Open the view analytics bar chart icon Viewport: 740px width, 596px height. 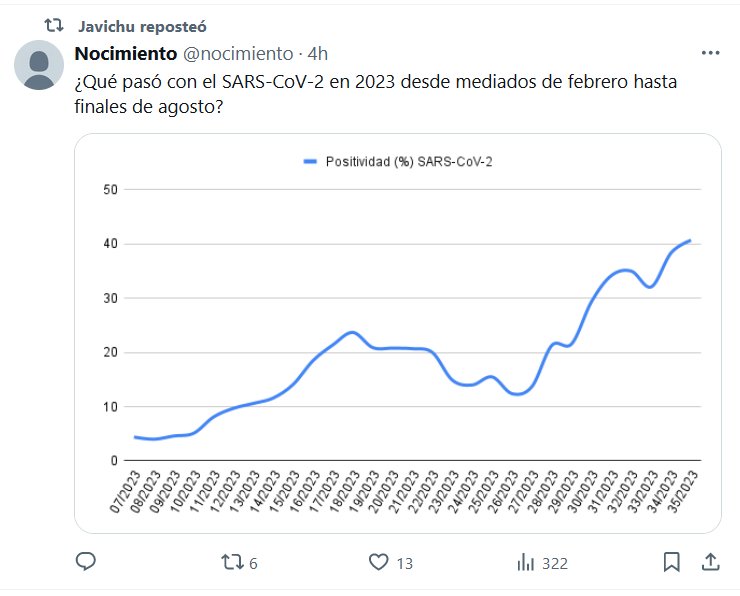pos(525,563)
